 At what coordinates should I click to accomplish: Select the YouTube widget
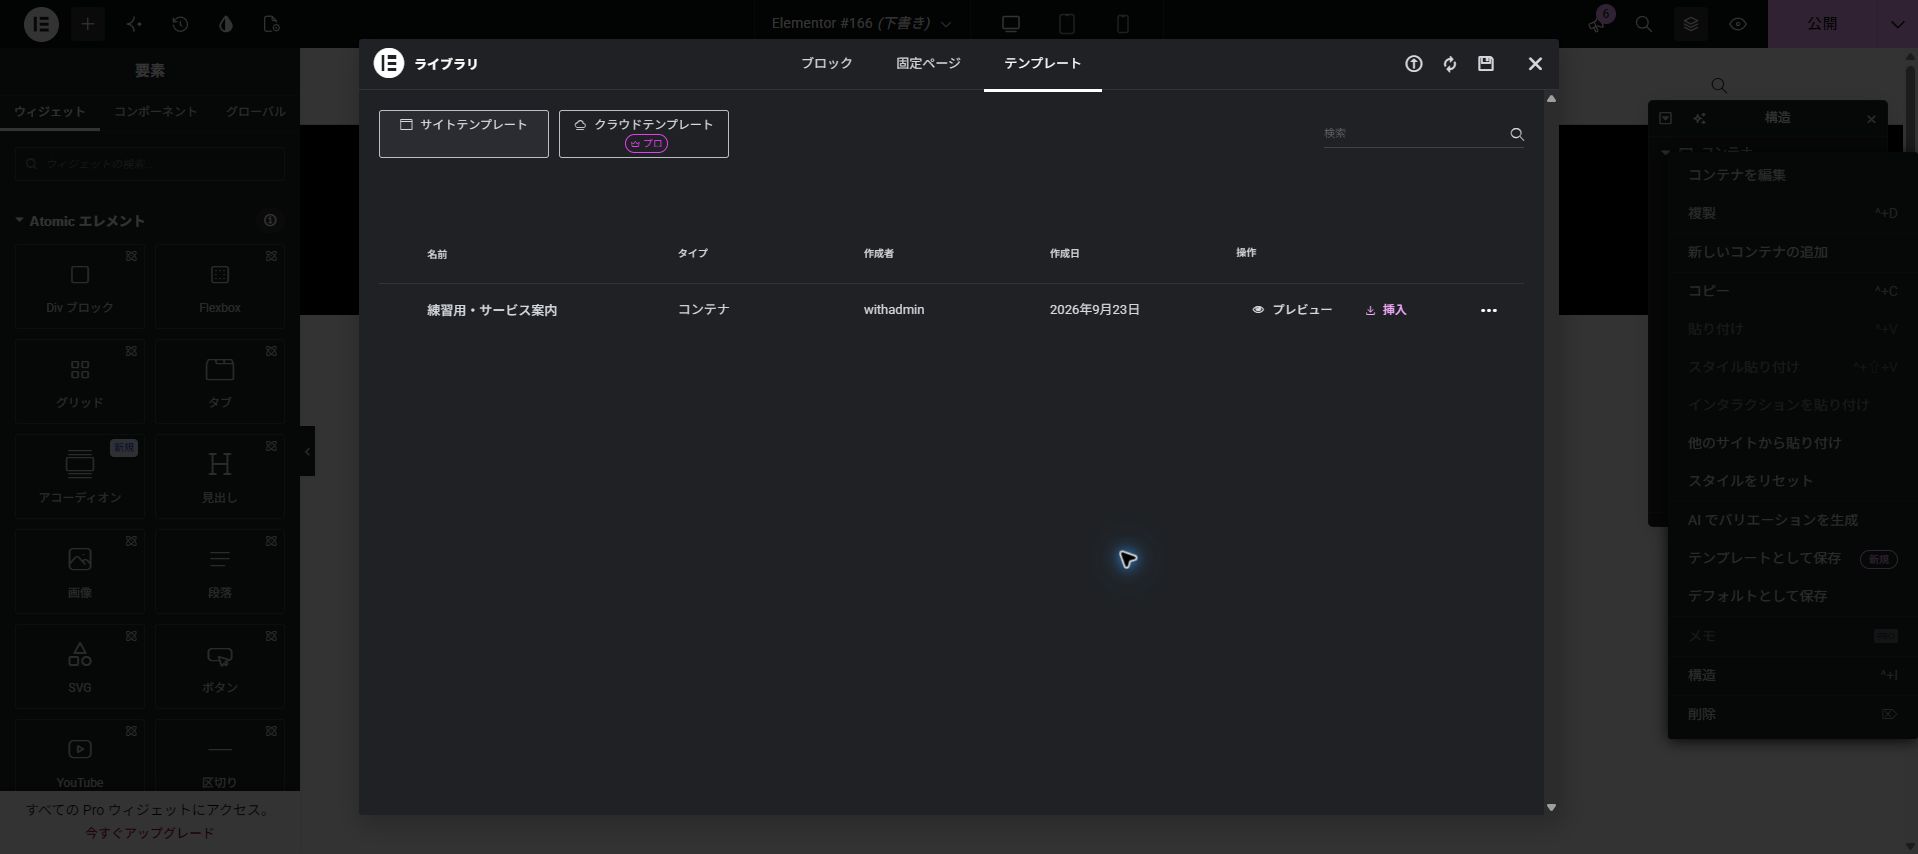(x=80, y=756)
